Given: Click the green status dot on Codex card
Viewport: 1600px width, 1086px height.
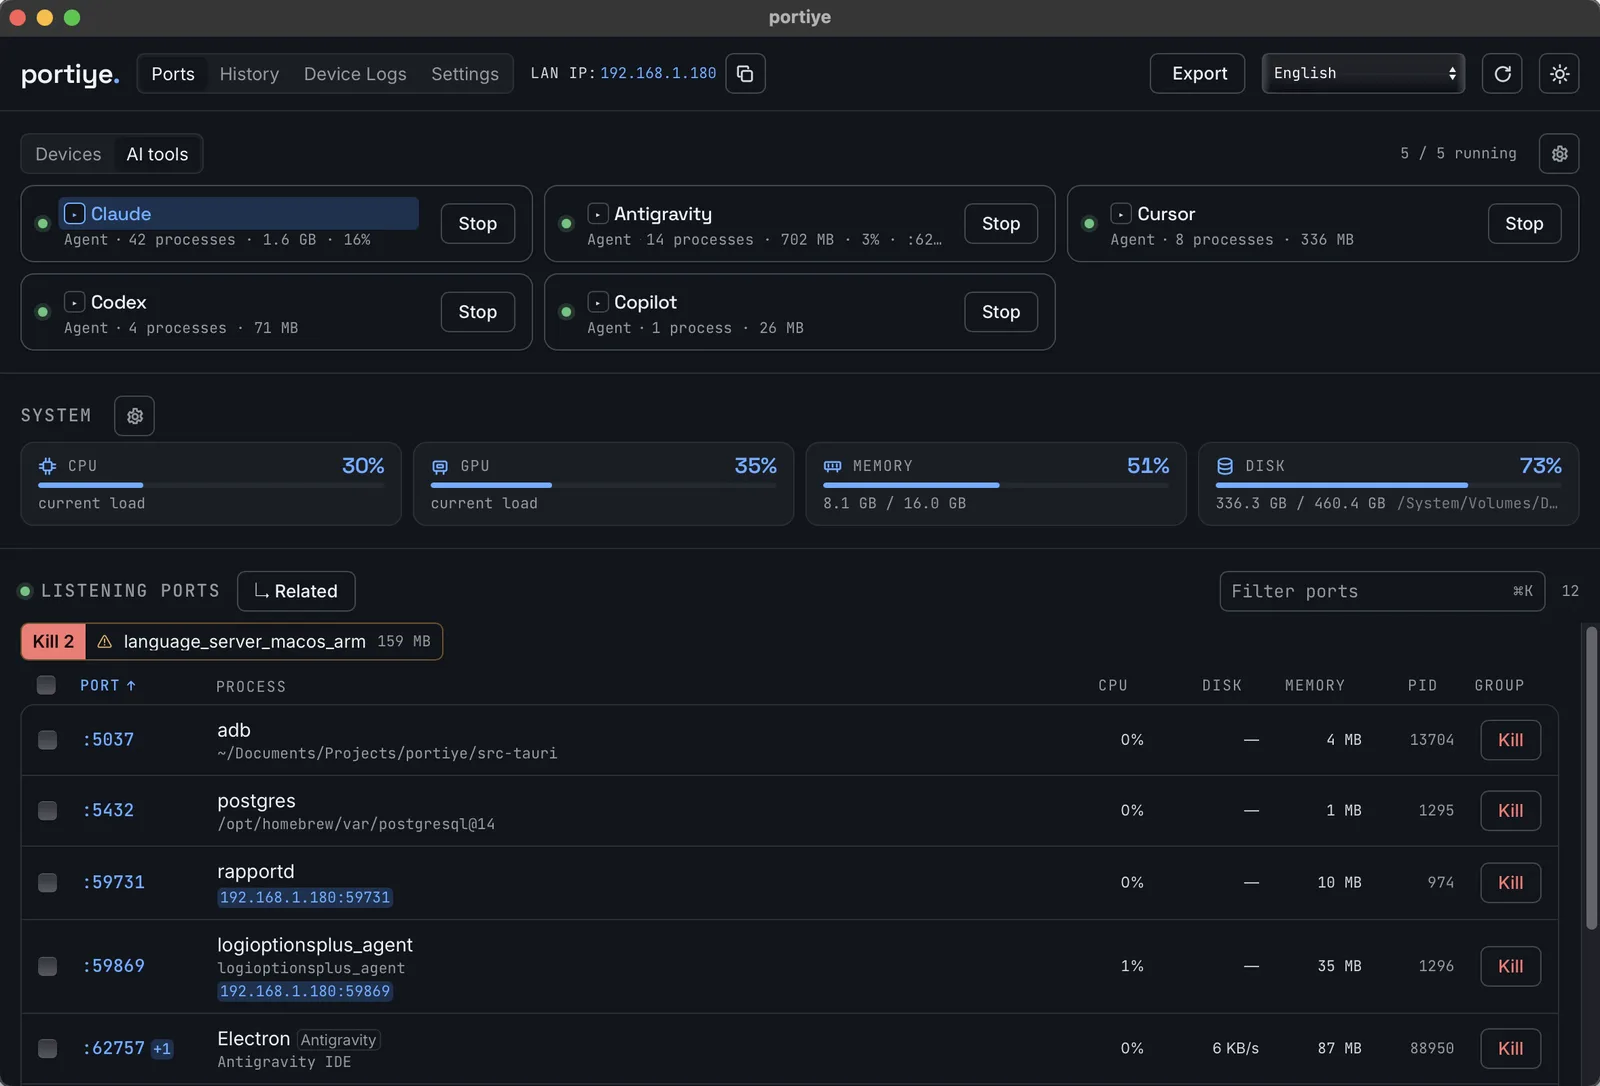Looking at the screenshot, I should (42, 312).
